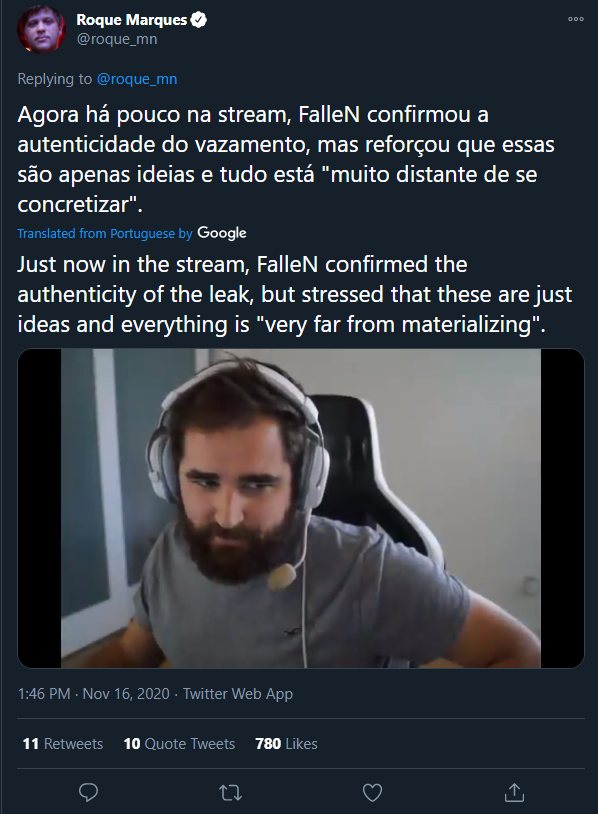Click the verified badge next to Roque Marques
Image resolution: width=598 pixels, height=814 pixels.
tap(199, 20)
